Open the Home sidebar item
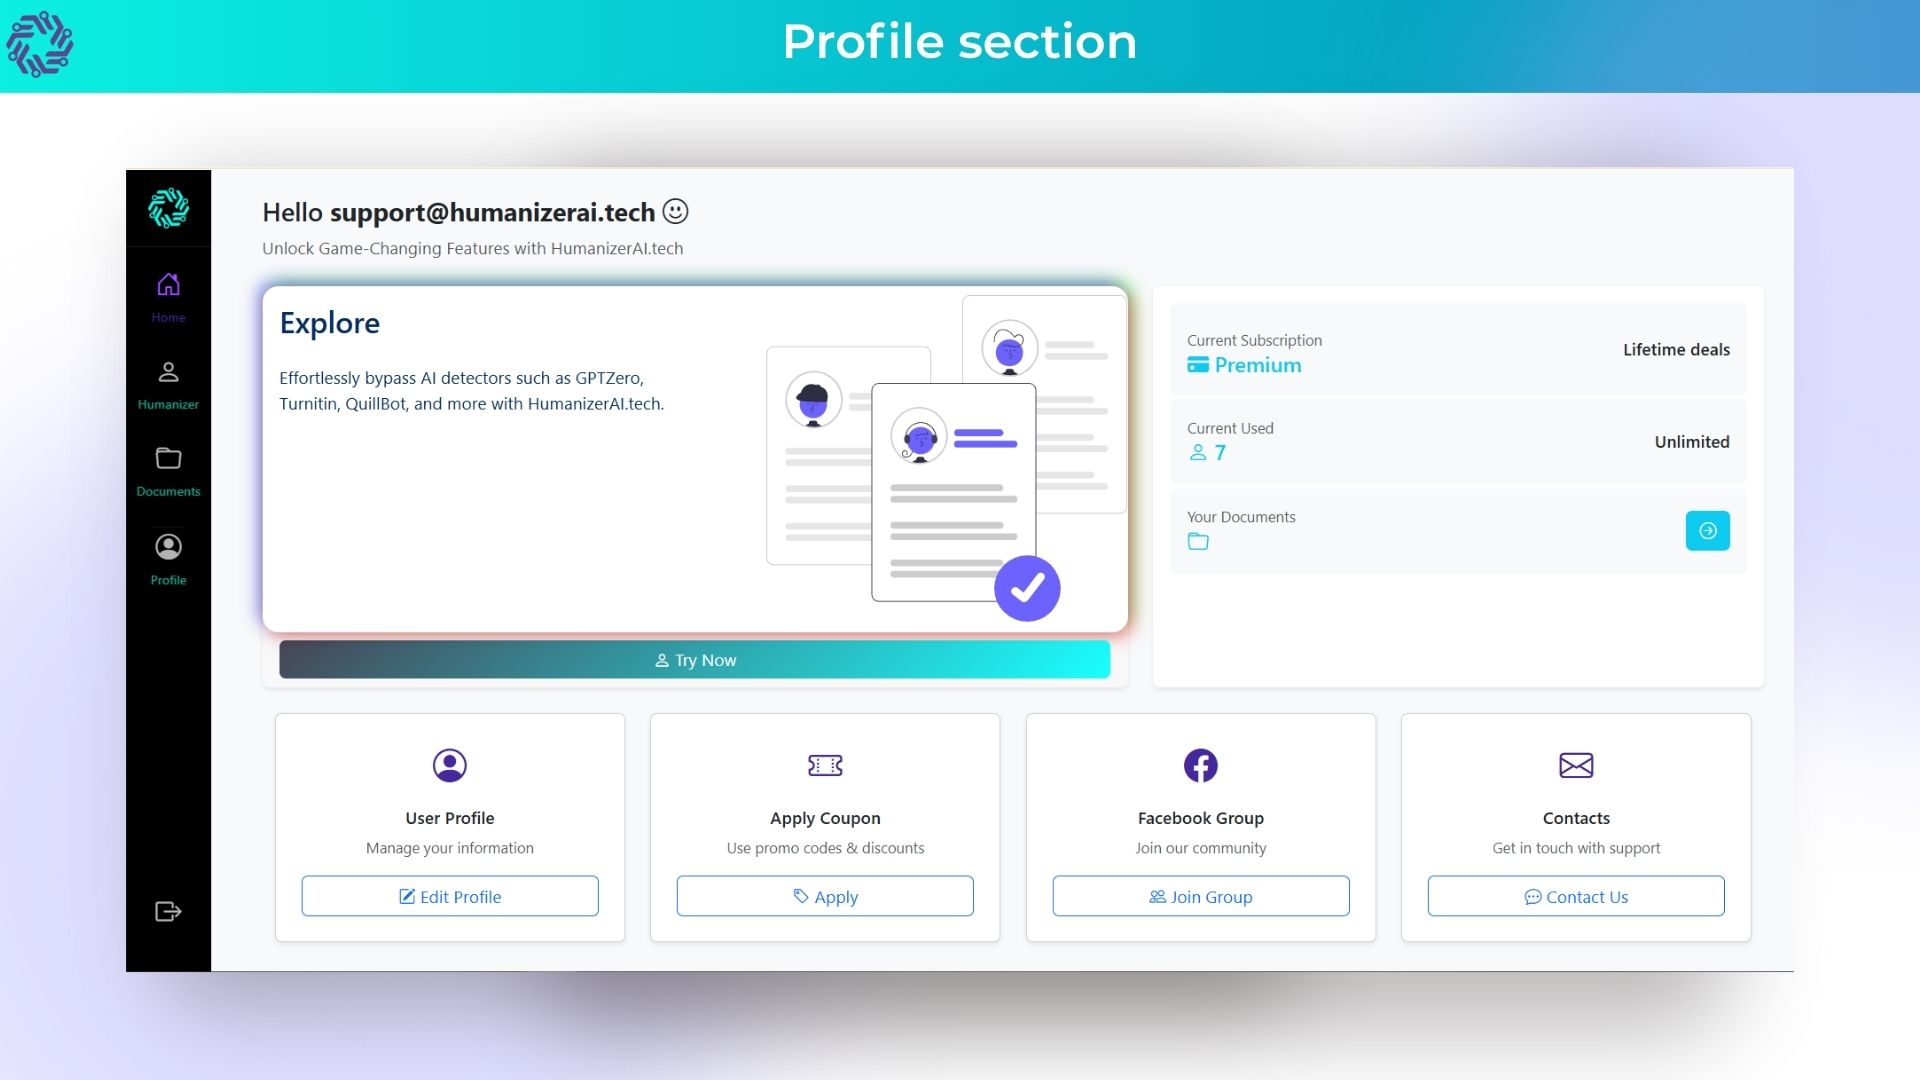Viewport: 1920px width, 1080px height. pos(168,297)
